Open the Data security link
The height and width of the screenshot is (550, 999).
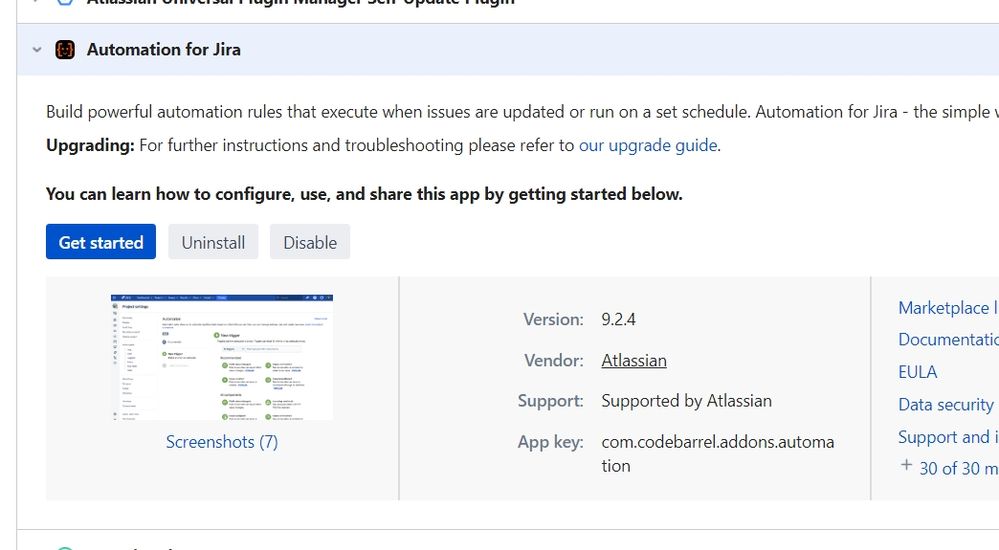coord(946,405)
